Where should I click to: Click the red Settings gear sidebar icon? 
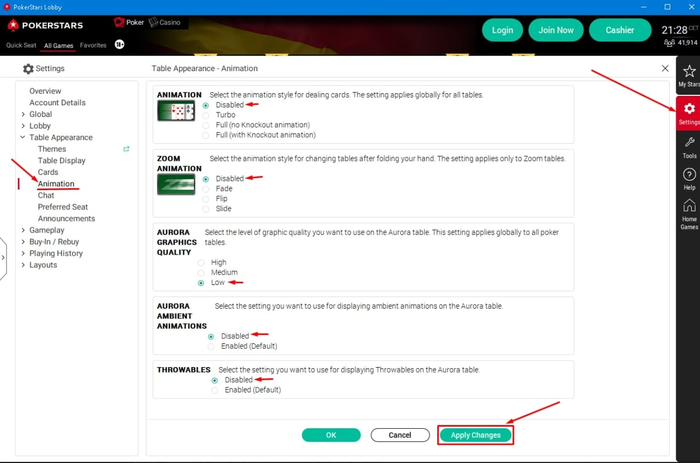tap(689, 109)
